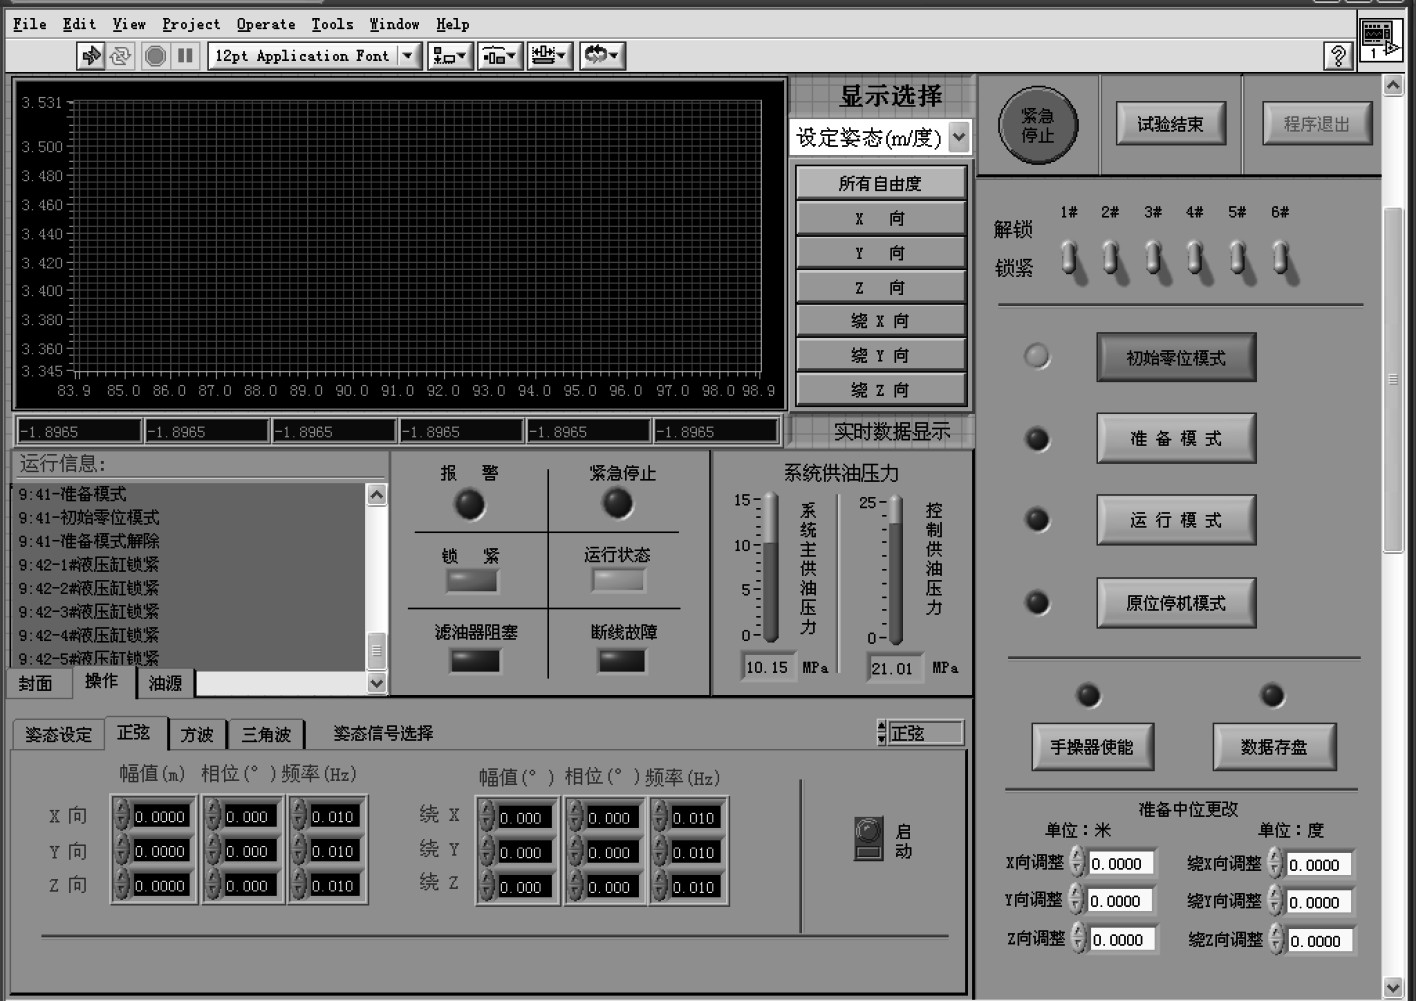Open the context help question mark icon
Viewport: 1417px width, 1001px height.
tap(1337, 56)
